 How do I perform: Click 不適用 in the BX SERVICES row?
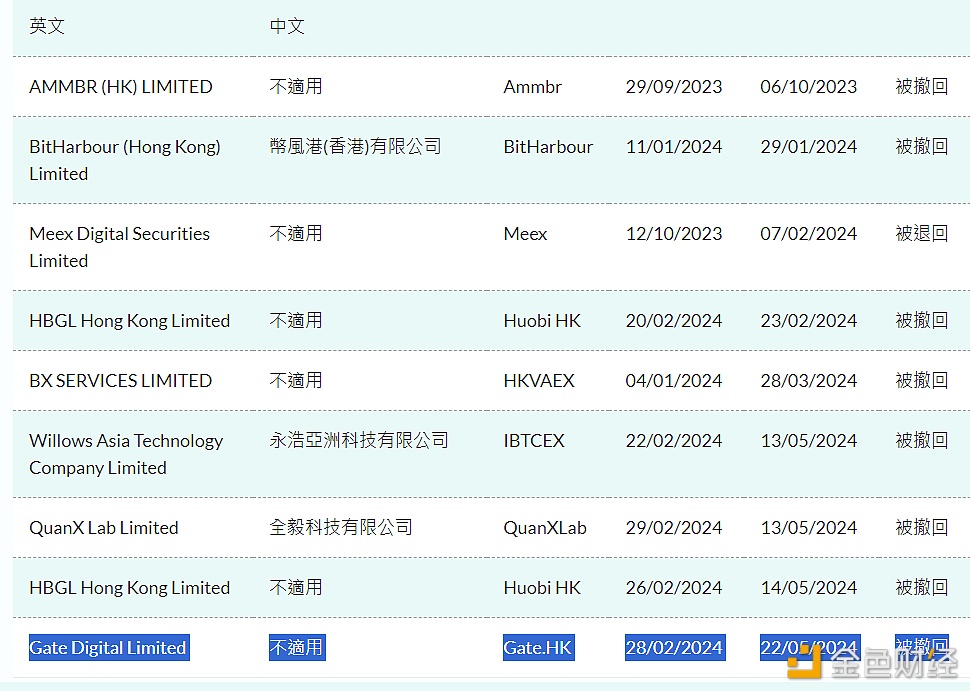pos(296,381)
